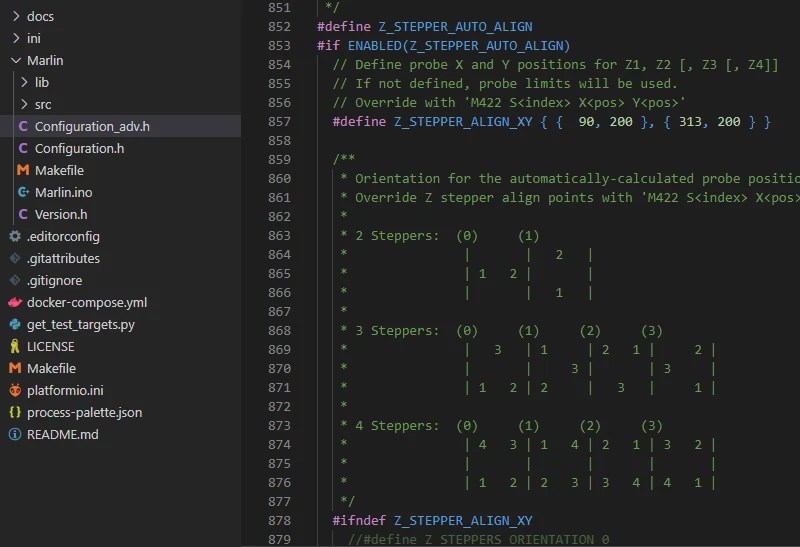This screenshot has height=547, width=800.
Task: Click 'If not defined, probe limits' comment
Action: pos(505,83)
